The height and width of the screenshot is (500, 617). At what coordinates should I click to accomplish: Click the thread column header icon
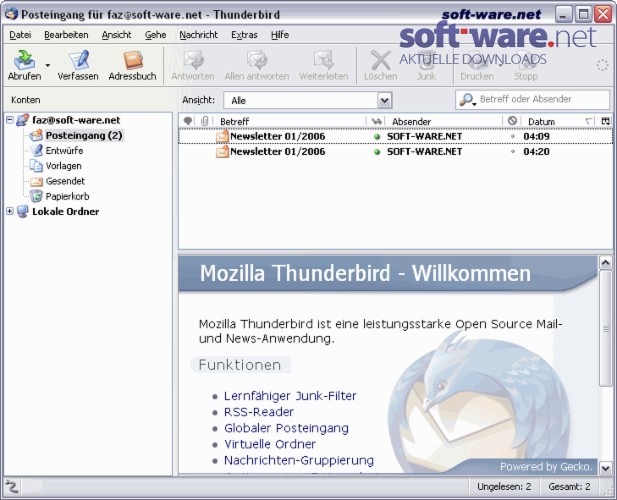click(x=188, y=121)
